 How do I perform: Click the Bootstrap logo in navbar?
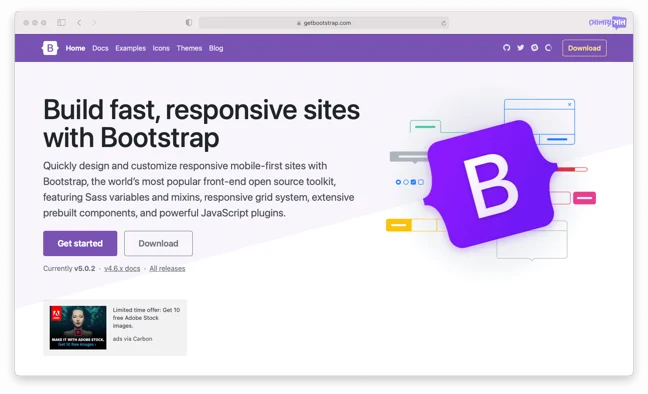50,48
